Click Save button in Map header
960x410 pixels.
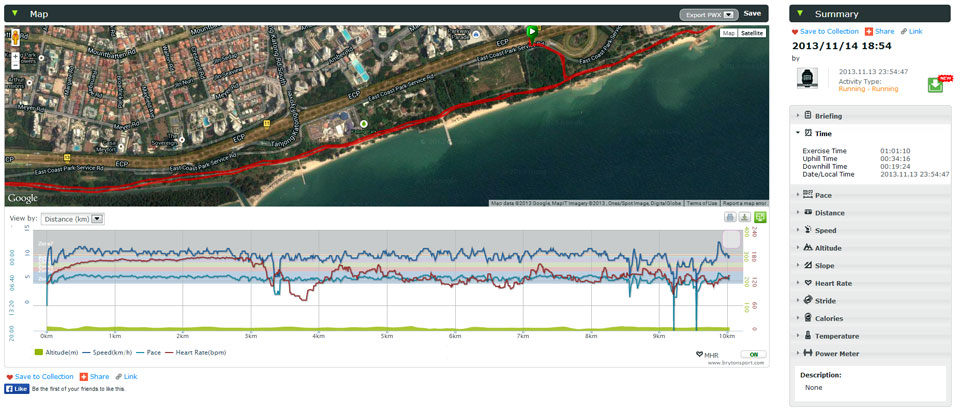tap(752, 14)
